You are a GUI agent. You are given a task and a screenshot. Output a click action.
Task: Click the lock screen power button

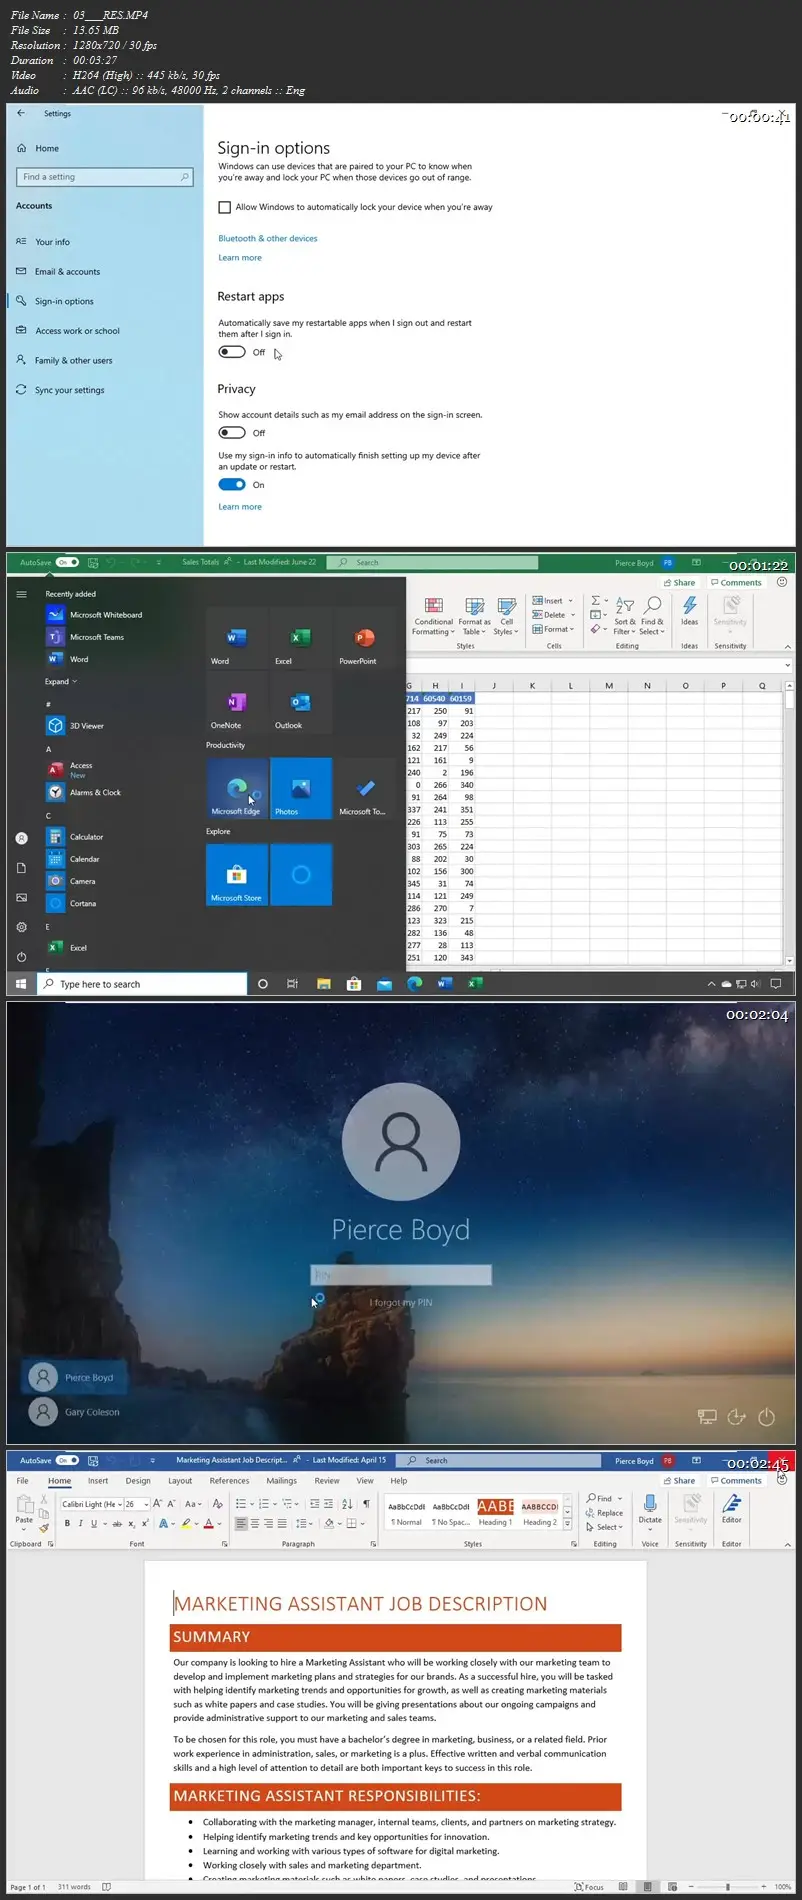pyautogui.click(x=767, y=1417)
